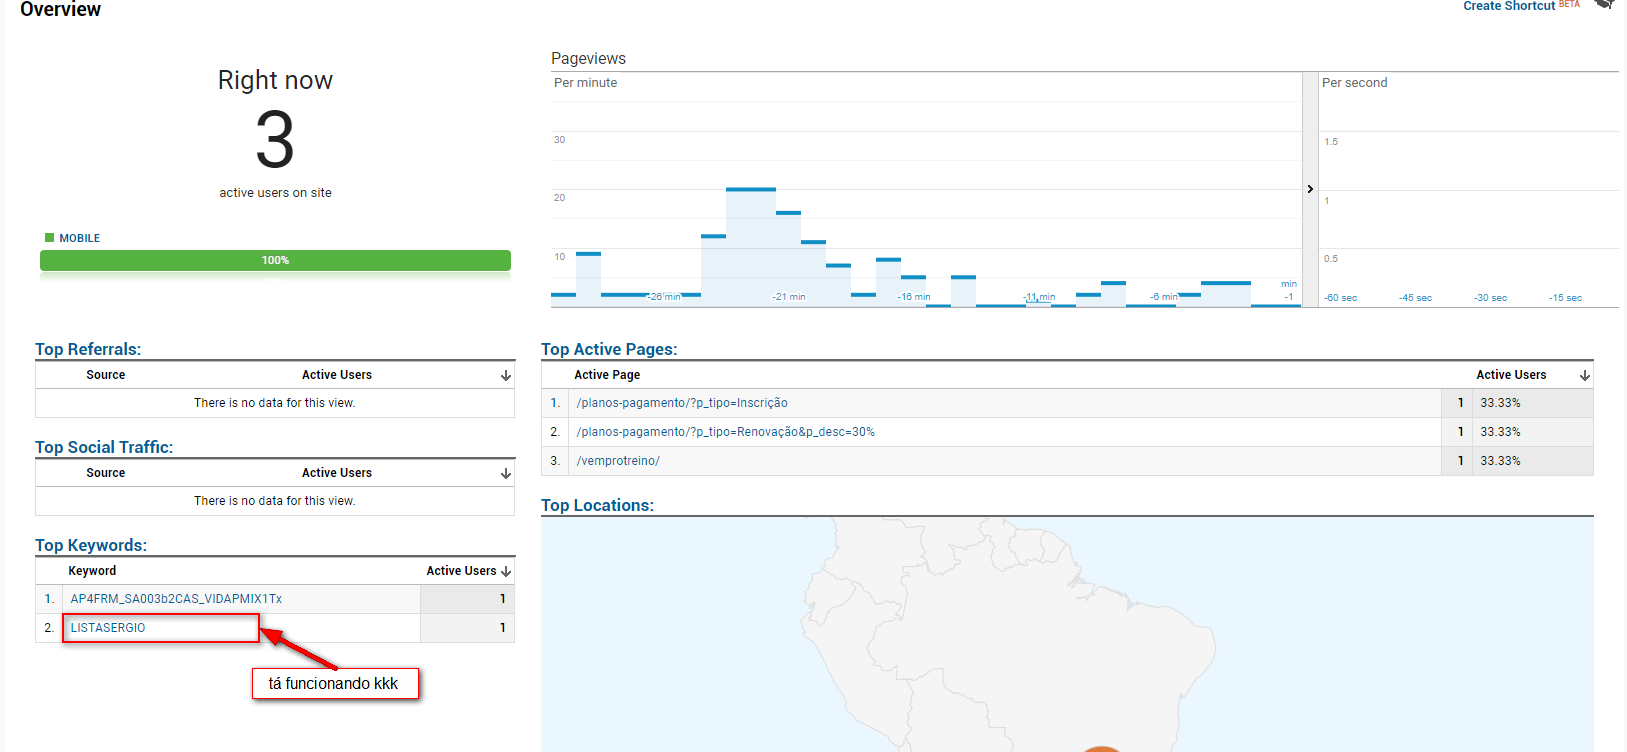The width and height of the screenshot is (1627, 752).
Task: Click the -6 min axis label on chart
Action: click(x=1164, y=297)
